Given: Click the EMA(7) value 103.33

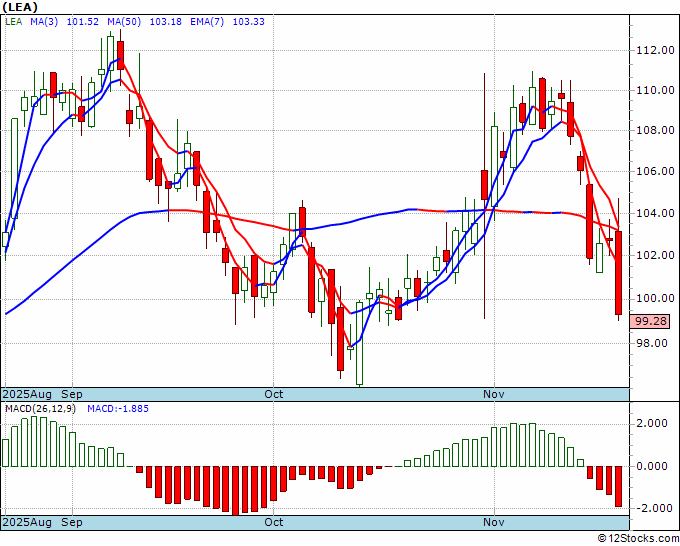Looking at the screenshot, I should 248,21.
